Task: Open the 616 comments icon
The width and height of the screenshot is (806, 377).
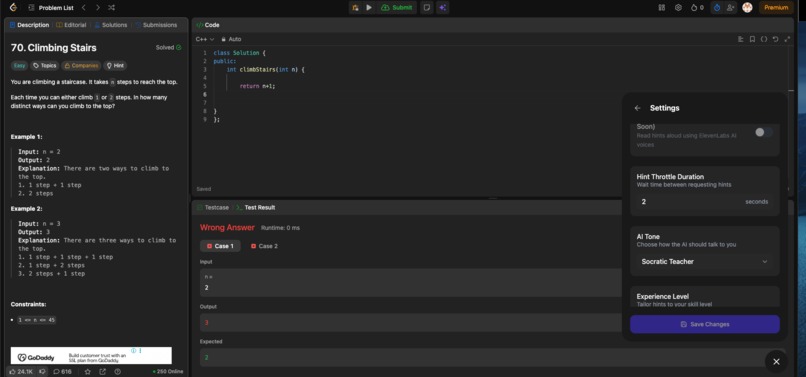Action: tap(62, 371)
